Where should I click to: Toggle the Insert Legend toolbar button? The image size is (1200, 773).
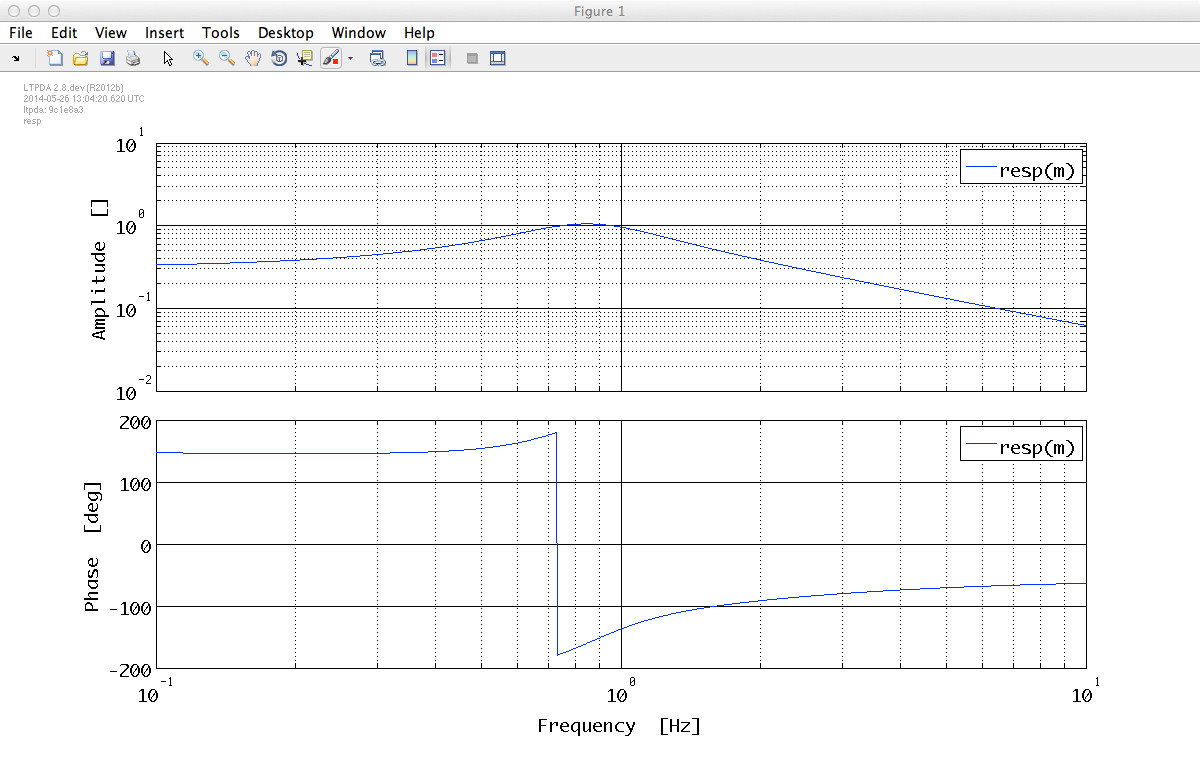(x=437, y=59)
